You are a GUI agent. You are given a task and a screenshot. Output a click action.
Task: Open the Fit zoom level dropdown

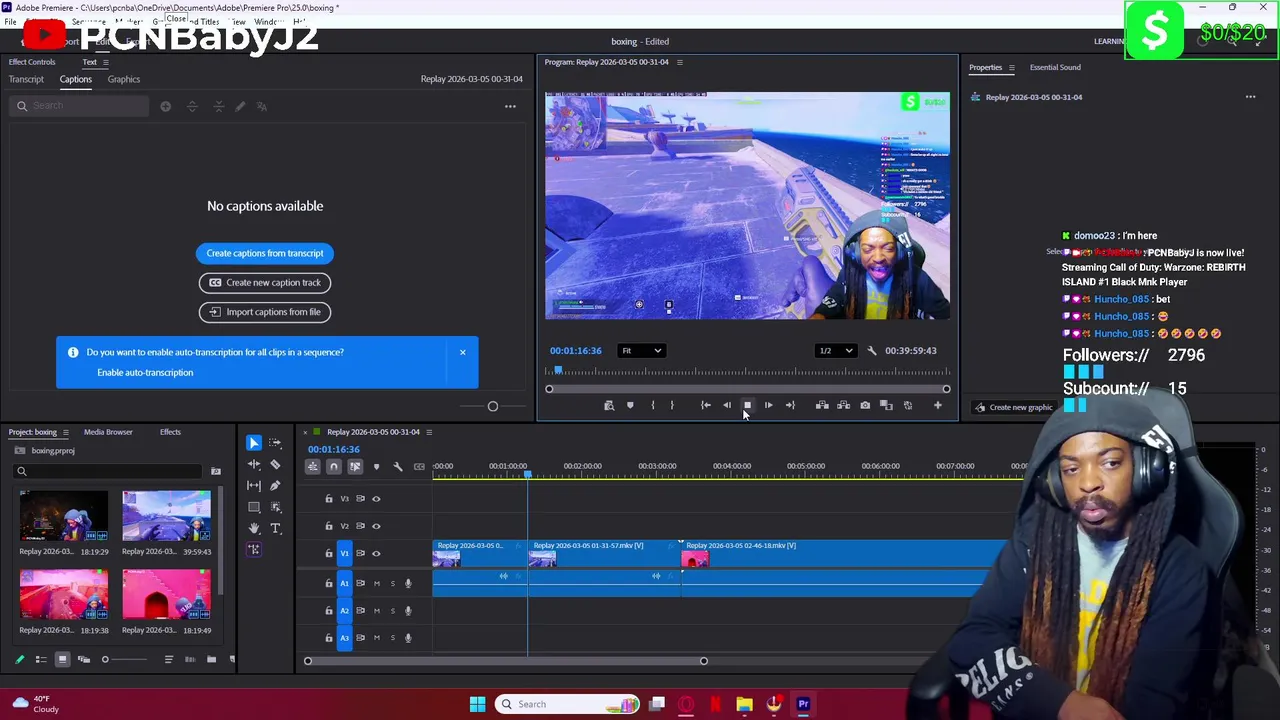(x=641, y=351)
